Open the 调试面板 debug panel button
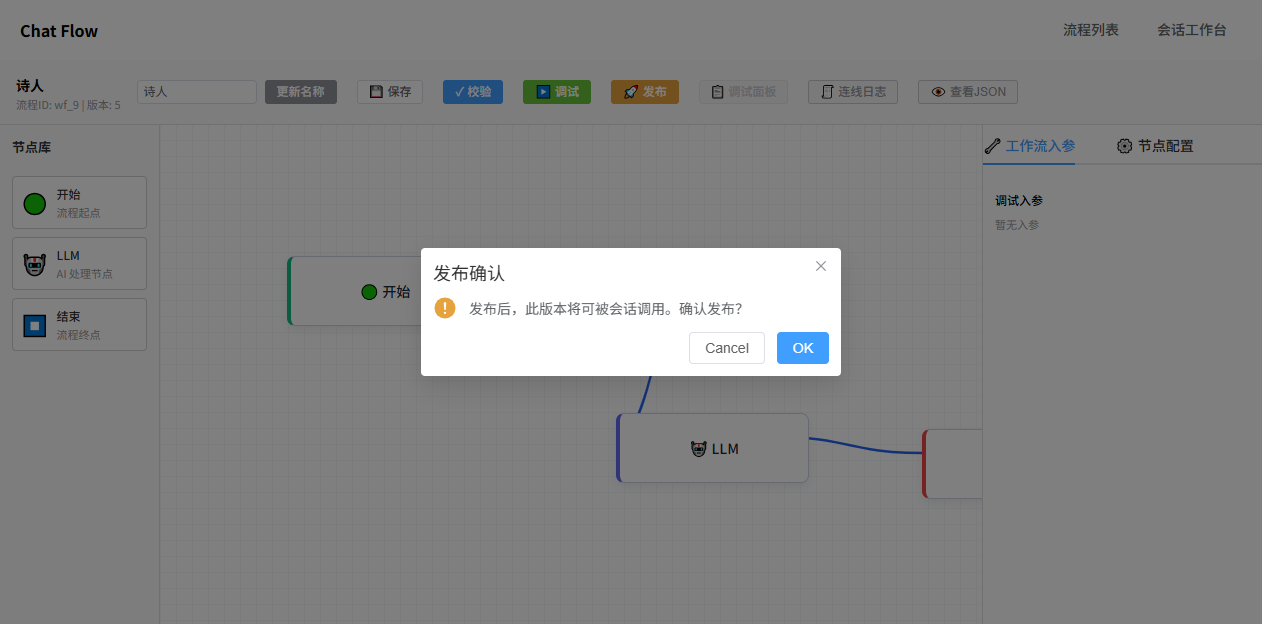 (x=743, y=92)
